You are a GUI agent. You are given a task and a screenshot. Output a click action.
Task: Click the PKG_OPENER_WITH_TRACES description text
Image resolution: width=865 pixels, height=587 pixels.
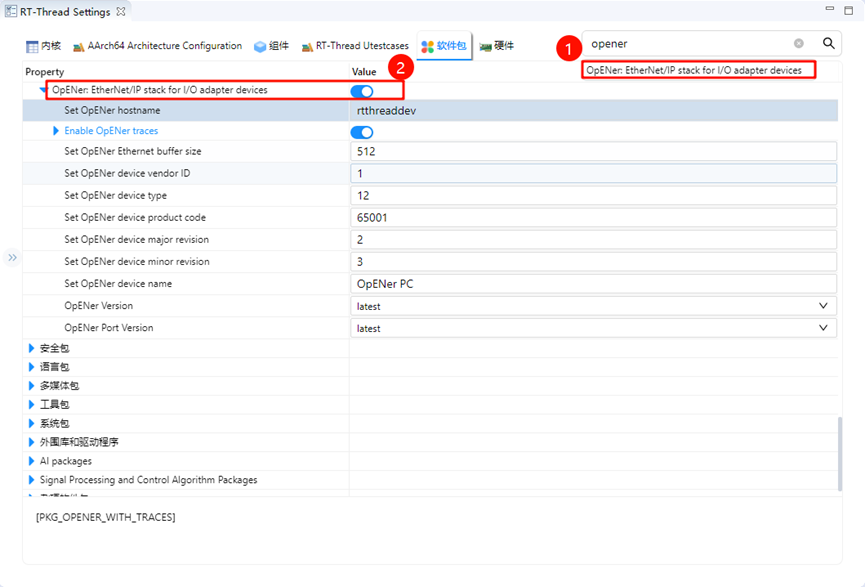[105, 517]
